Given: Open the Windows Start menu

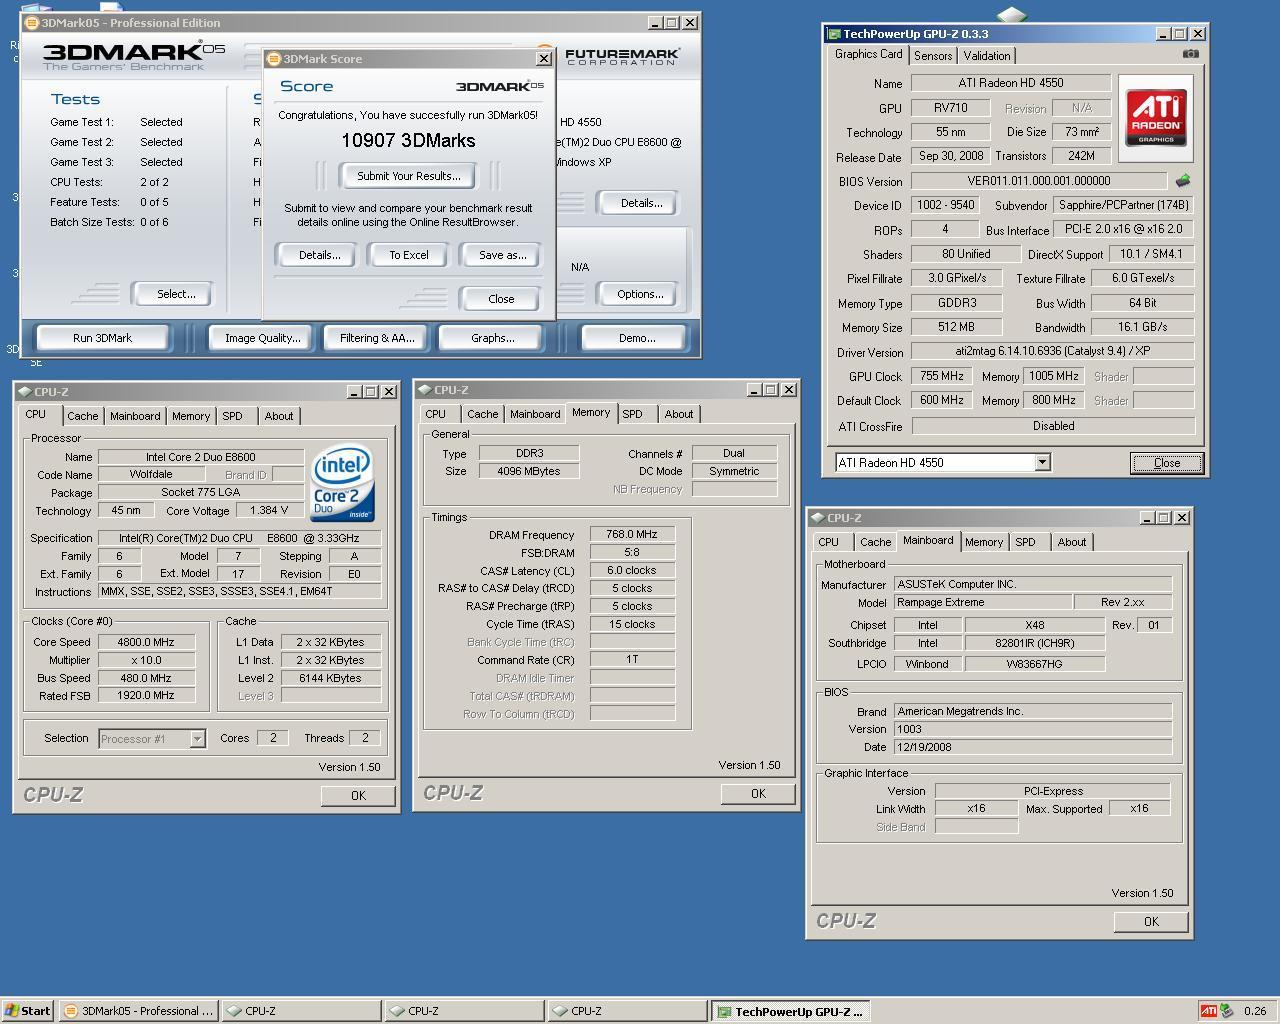Looking at the screenshot, I should point(27,1011).
